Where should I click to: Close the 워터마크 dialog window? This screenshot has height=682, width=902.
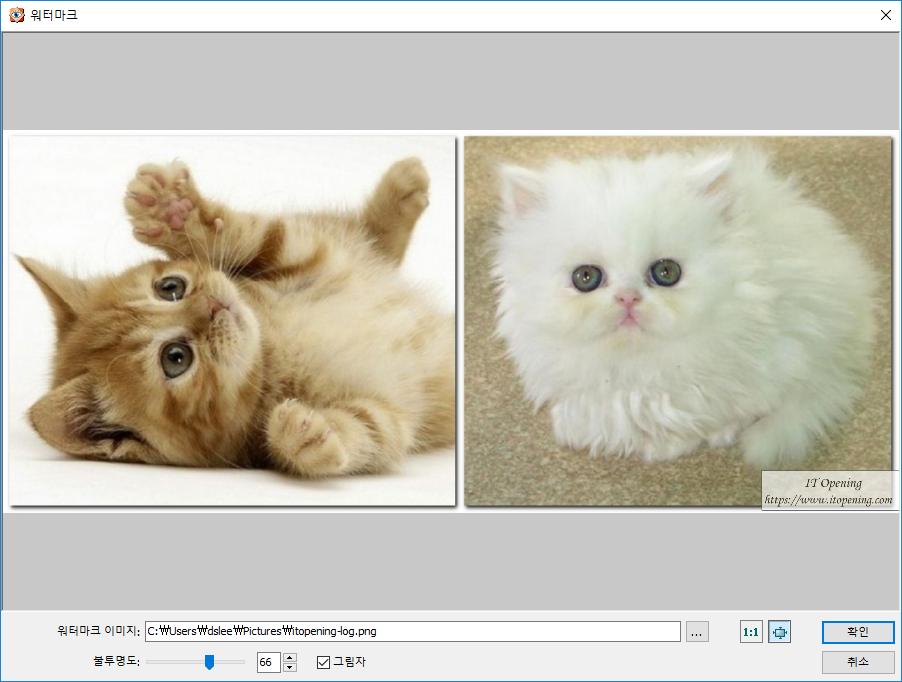pyautogui.click(x=885, y=15)
